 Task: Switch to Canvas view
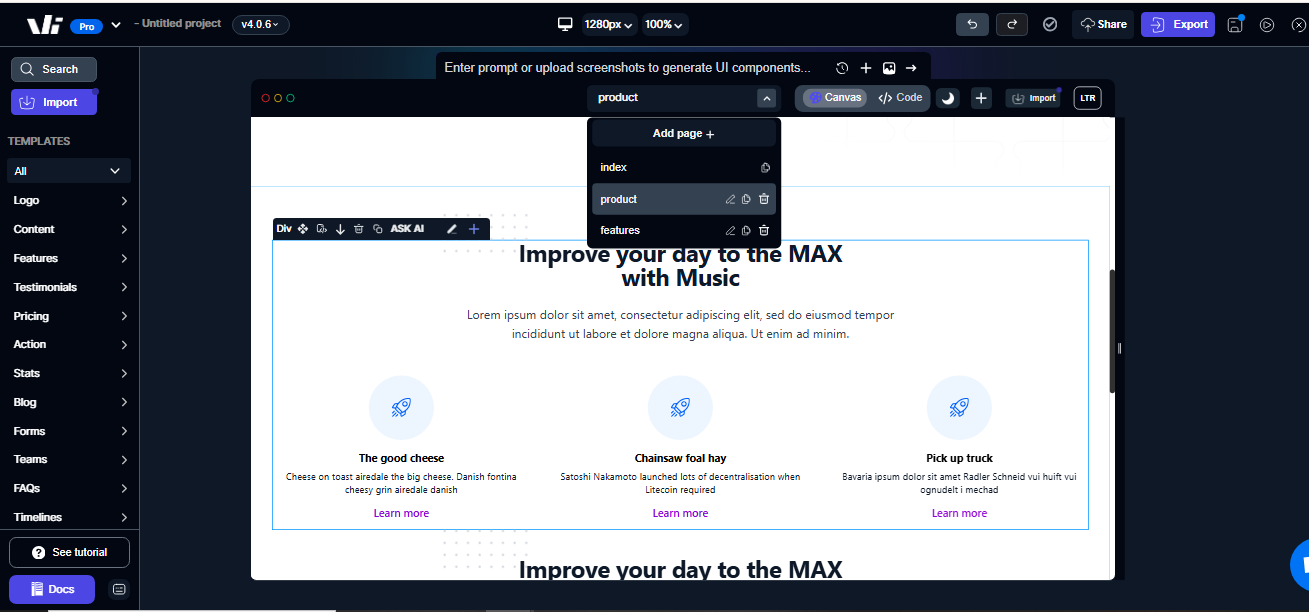coord(835,98)
